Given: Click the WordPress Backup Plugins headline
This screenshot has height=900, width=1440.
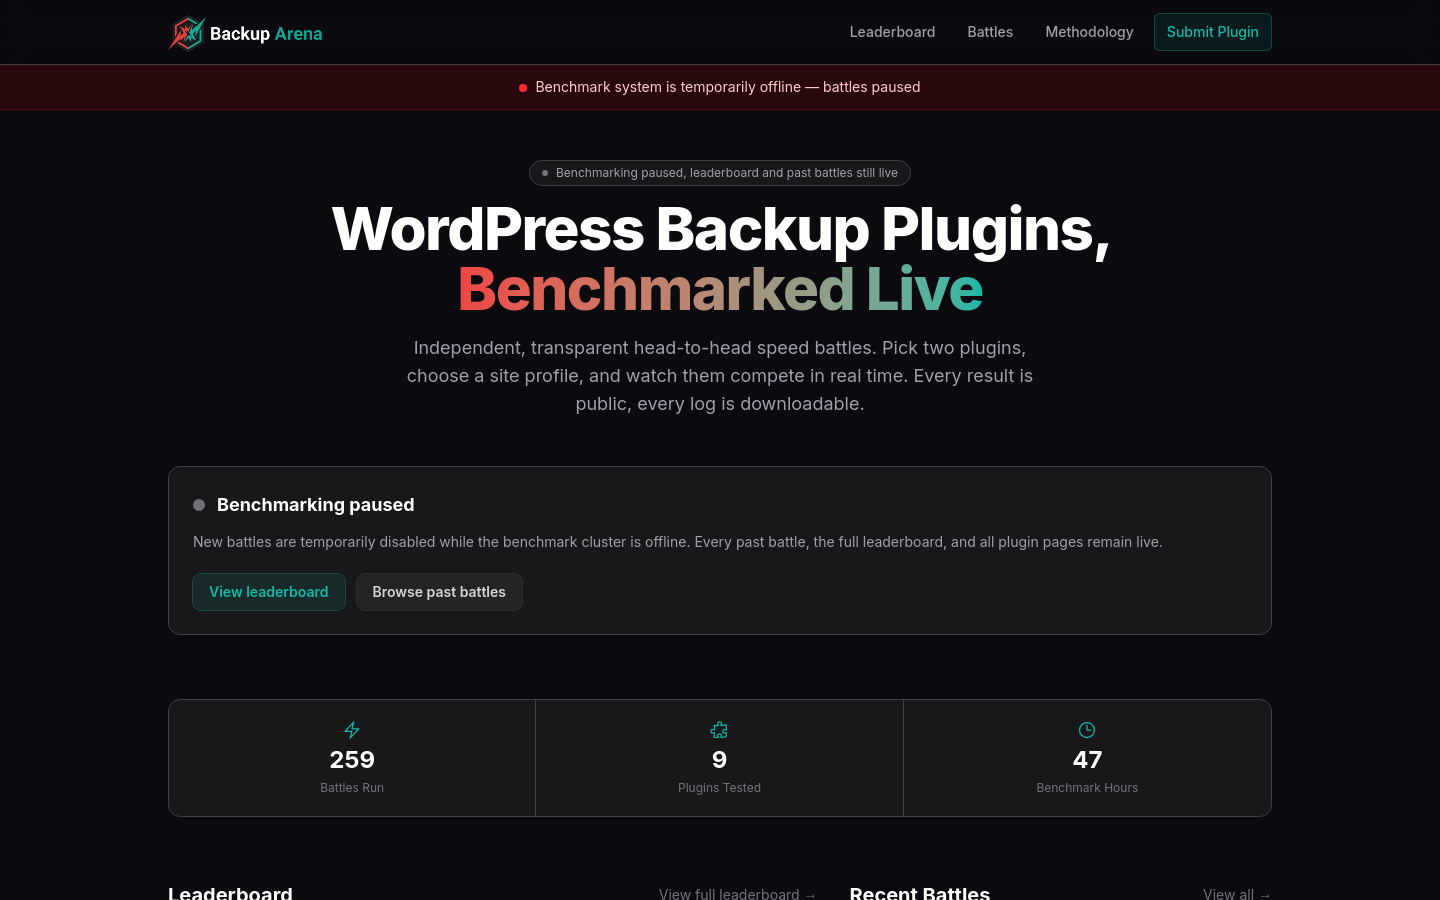Looking at the screenshot, I should (x=720, y=229).
